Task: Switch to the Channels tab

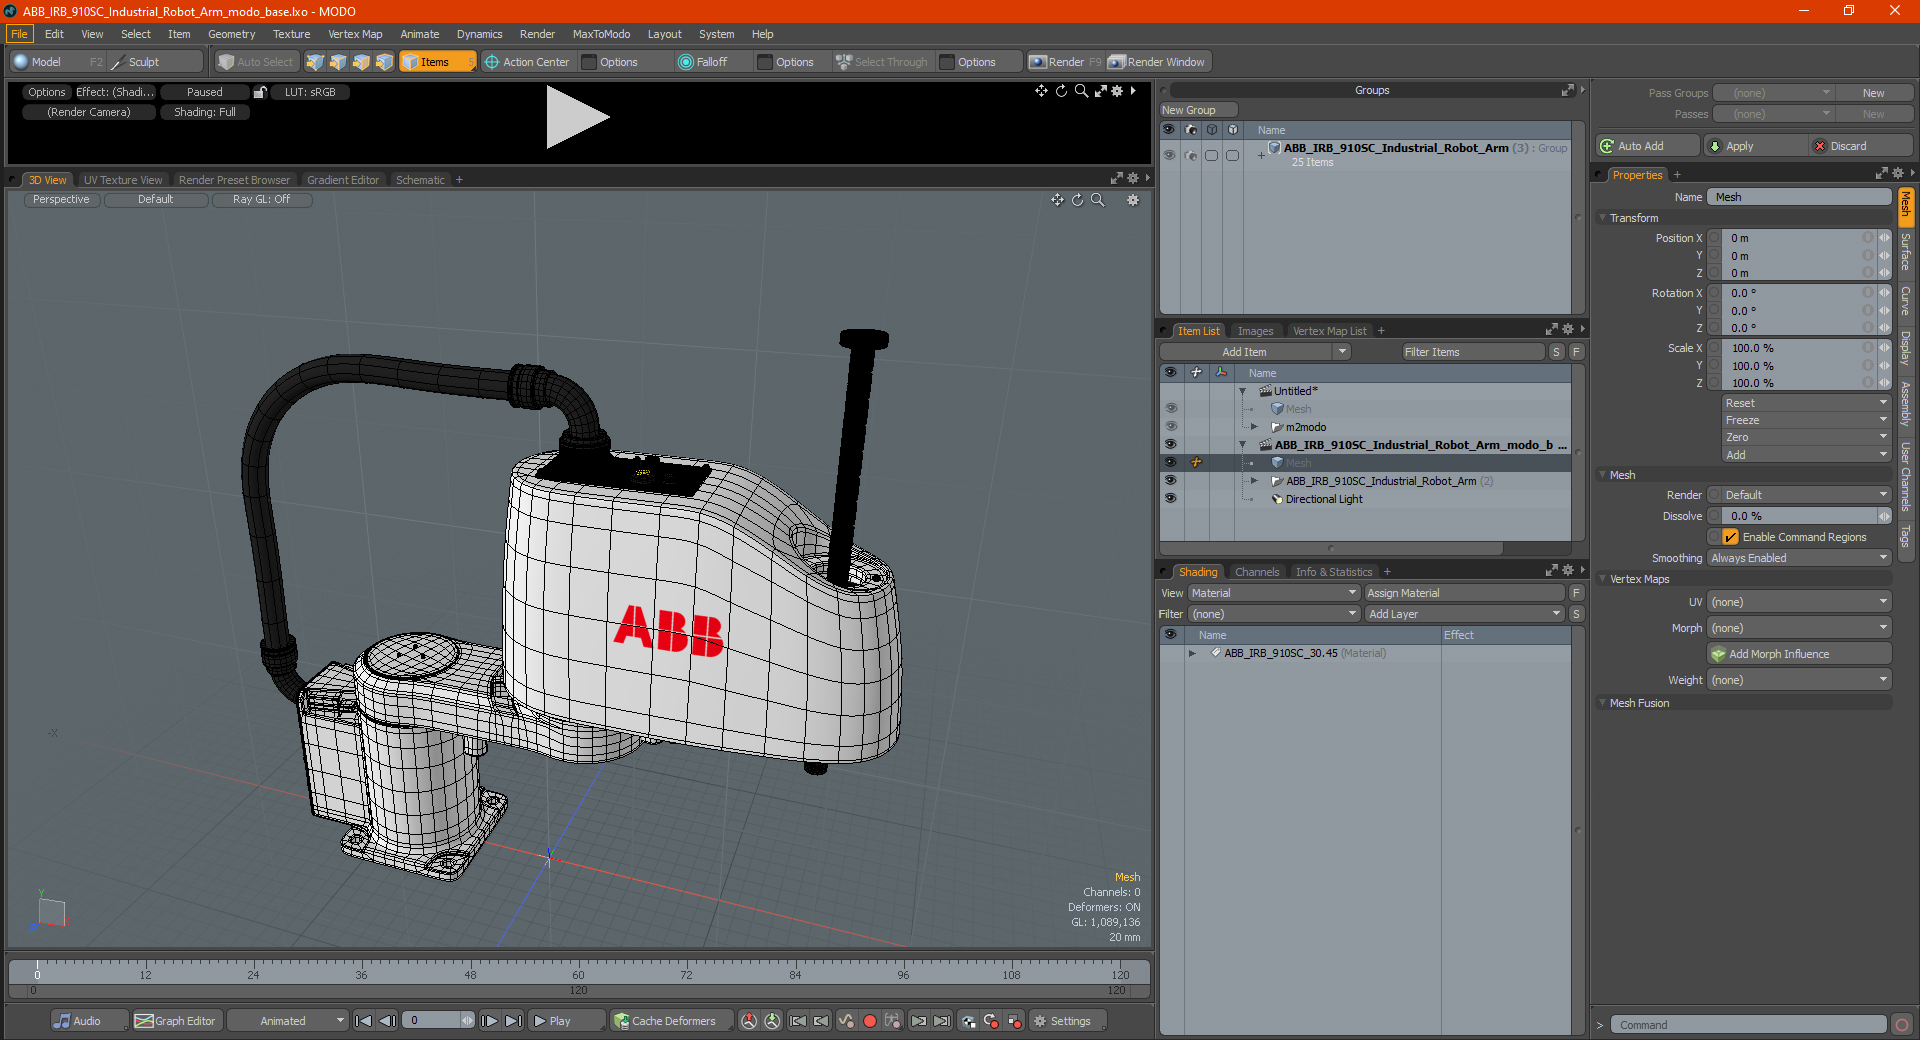Action: [x=1257, y=572]
